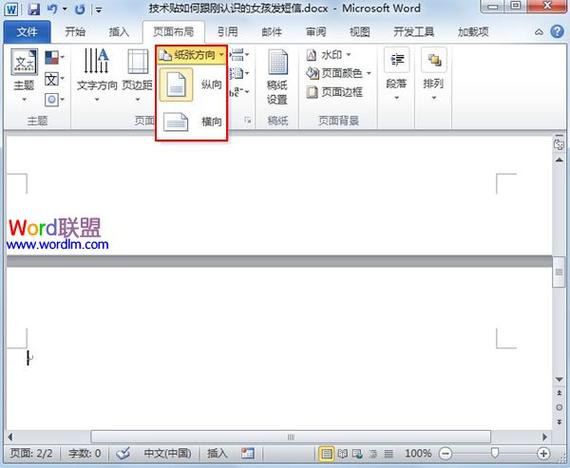Click the proofing check status icon
This screenshot has width=570, height=468.
coord(123,453)
